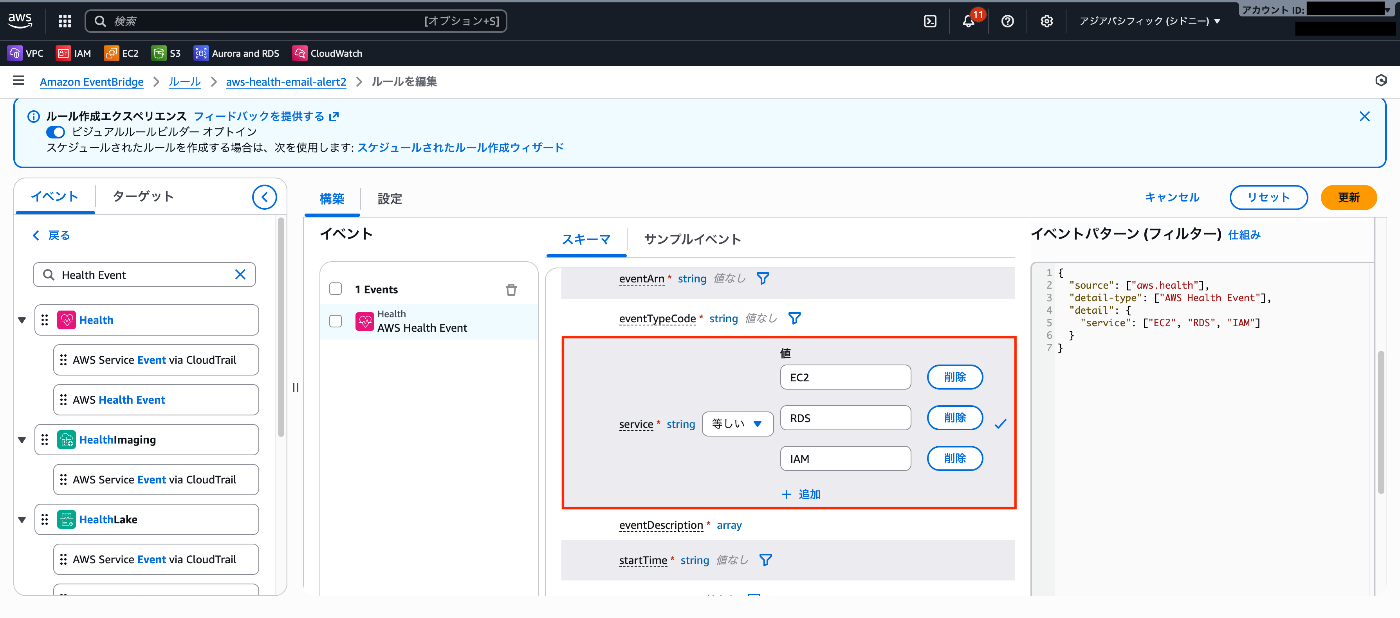Open Aurora and RDS shortcut
The height and width of the screenshot is (618, 1400).
[x=237, y=54]
